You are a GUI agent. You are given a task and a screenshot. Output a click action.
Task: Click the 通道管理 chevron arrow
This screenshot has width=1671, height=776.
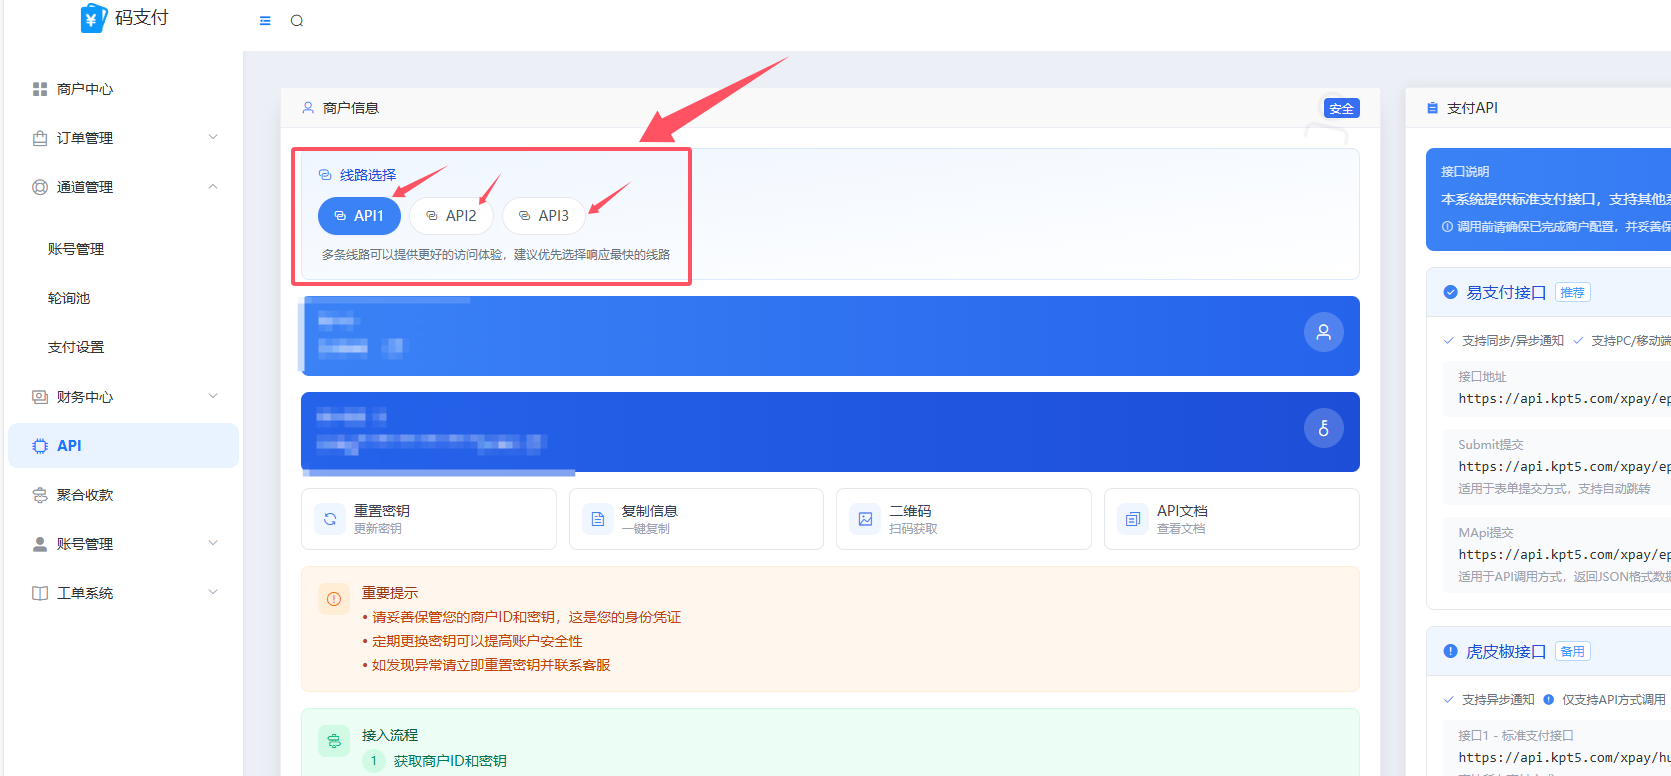[213, 186]
